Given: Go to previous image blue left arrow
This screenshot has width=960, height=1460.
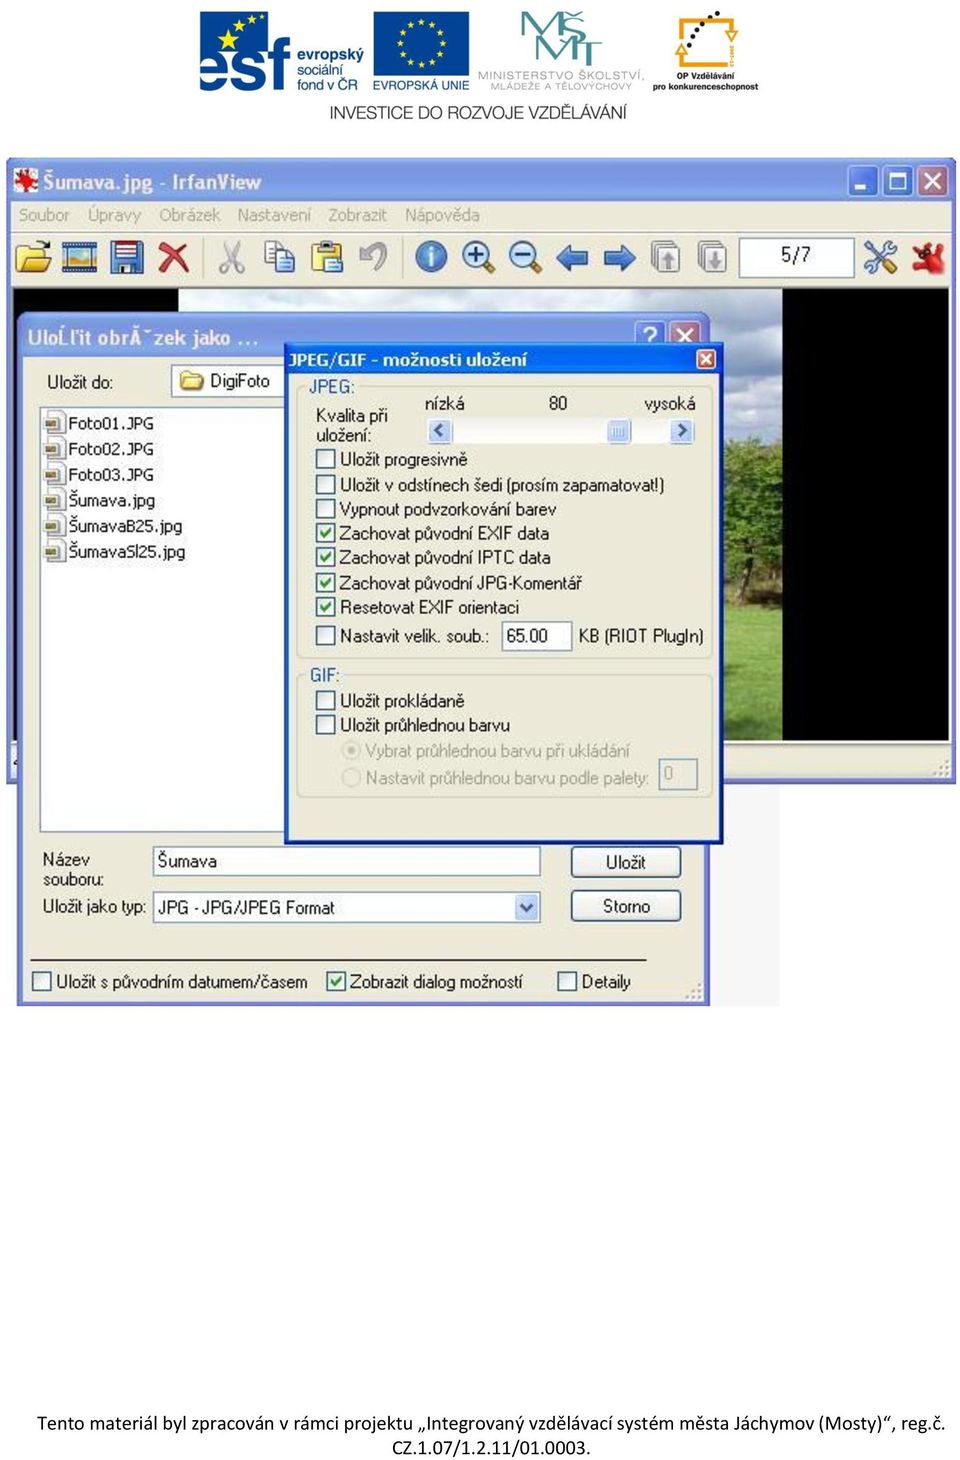Looking at the screenshot, I should pos(572,258).
